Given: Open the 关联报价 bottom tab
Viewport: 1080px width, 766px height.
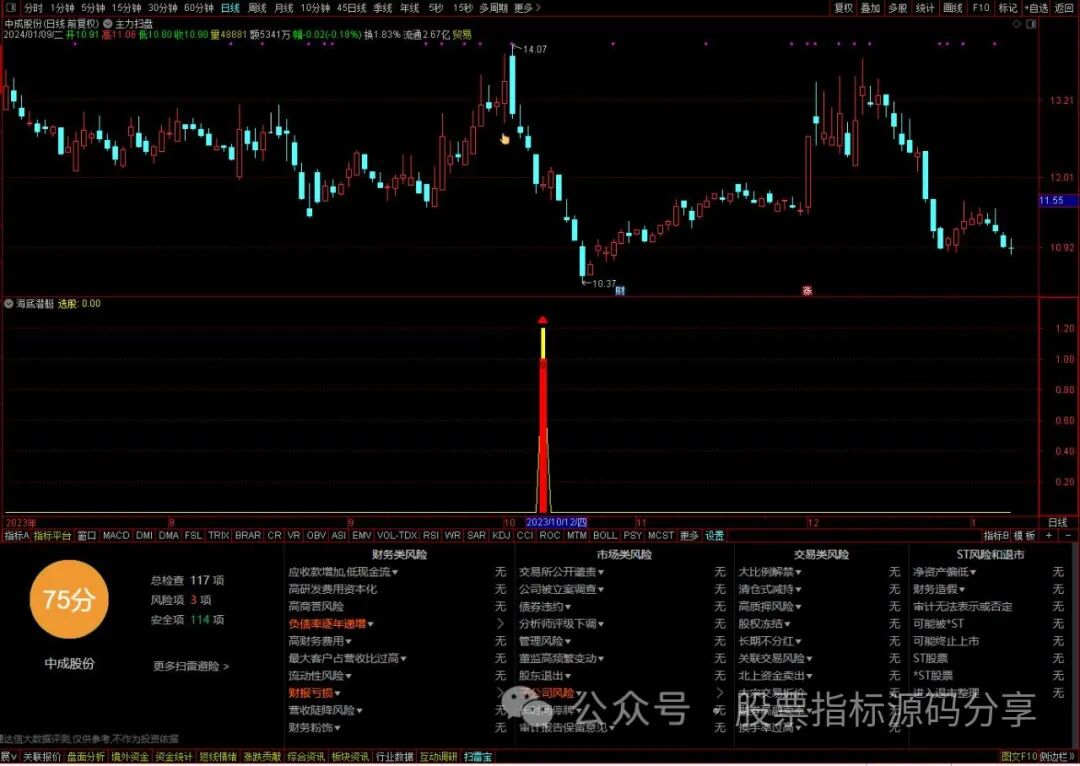Looking at the screenshot, I should pos(42,756).
